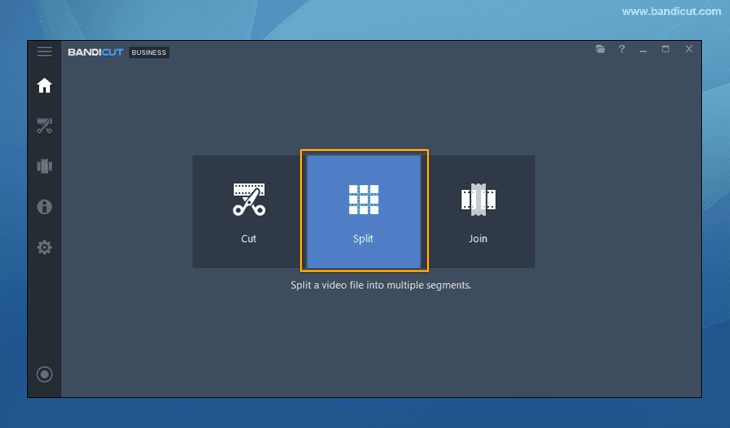Minimize the Bandicut window
This screenshot has width=730, height=428.
tap(643, 49)
